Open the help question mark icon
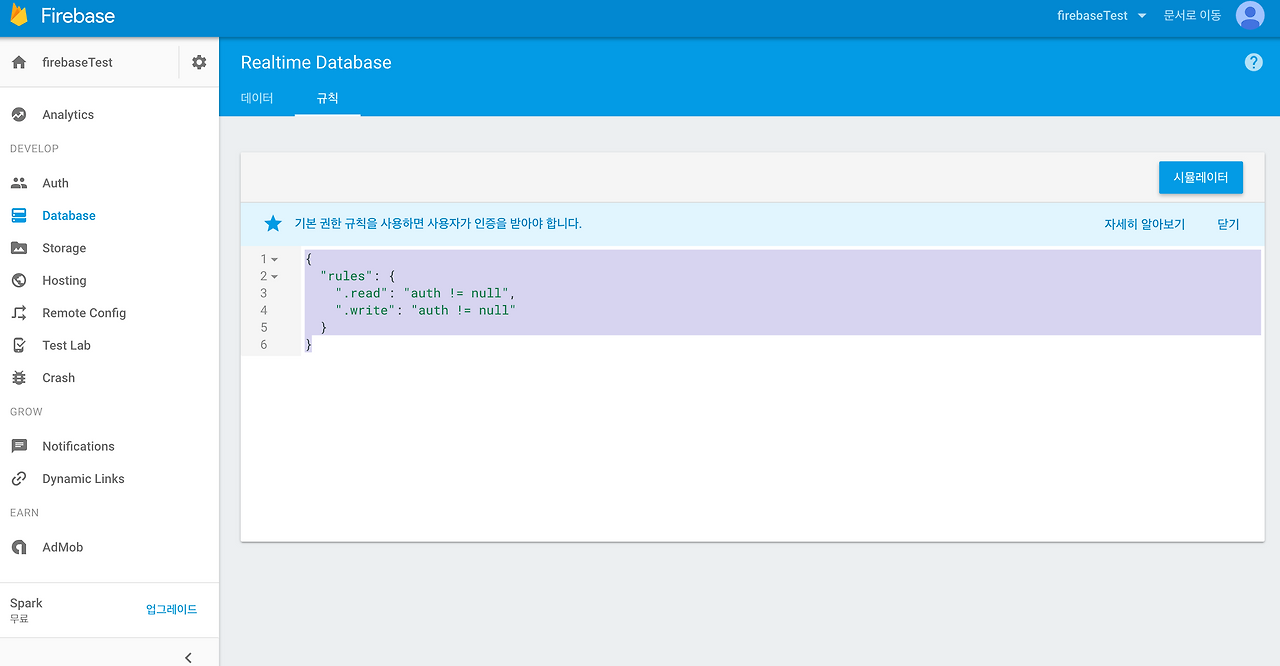The width and height of the screenshot is (1280, 666). click(1253, 62)
